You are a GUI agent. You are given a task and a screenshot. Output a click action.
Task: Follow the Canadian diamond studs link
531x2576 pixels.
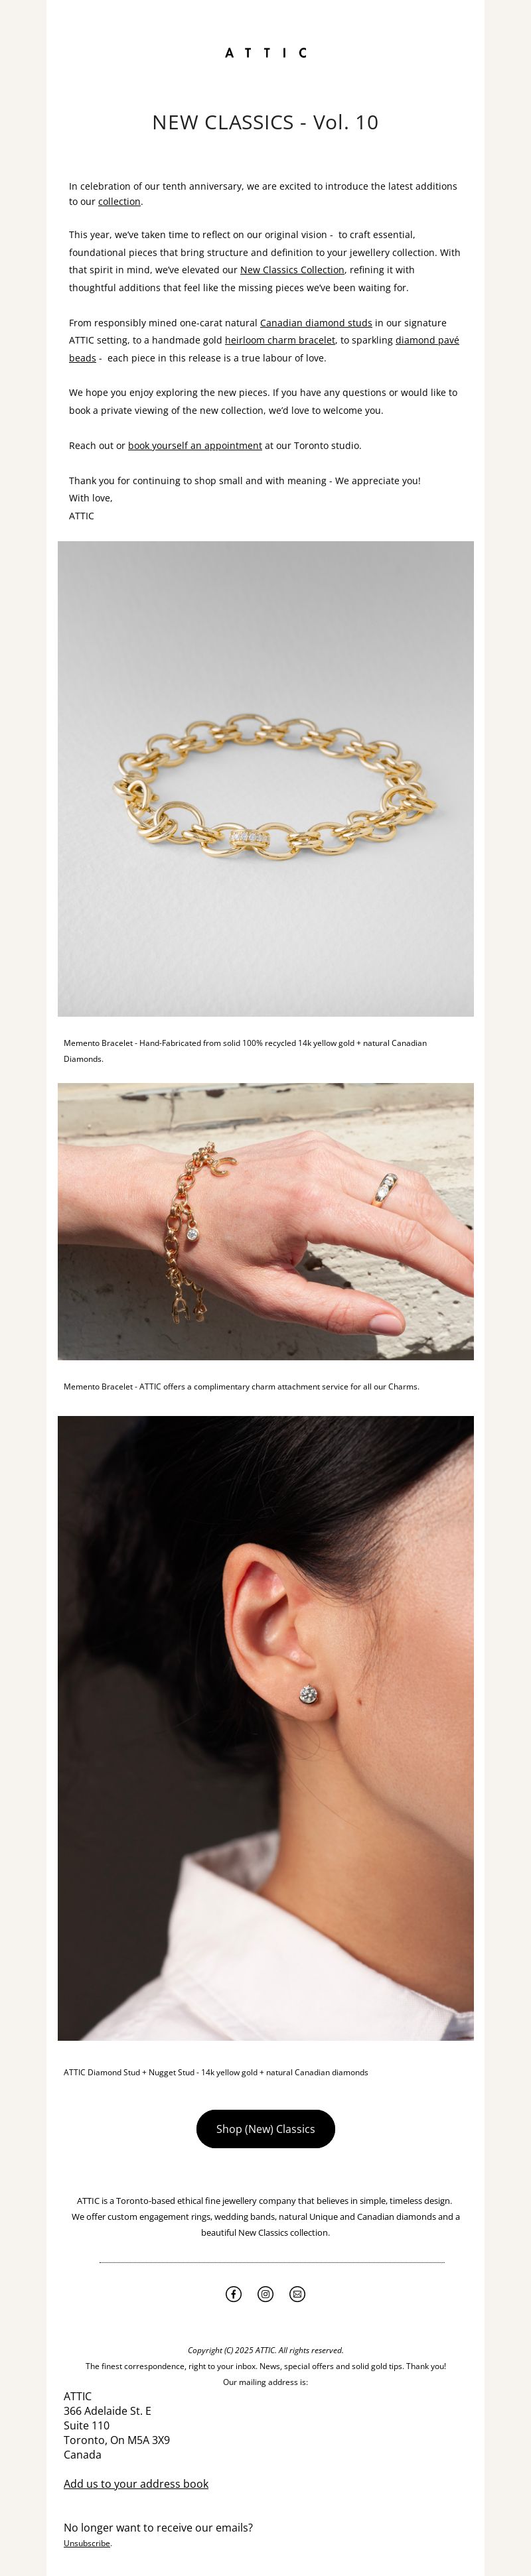(x=316, y=323)
